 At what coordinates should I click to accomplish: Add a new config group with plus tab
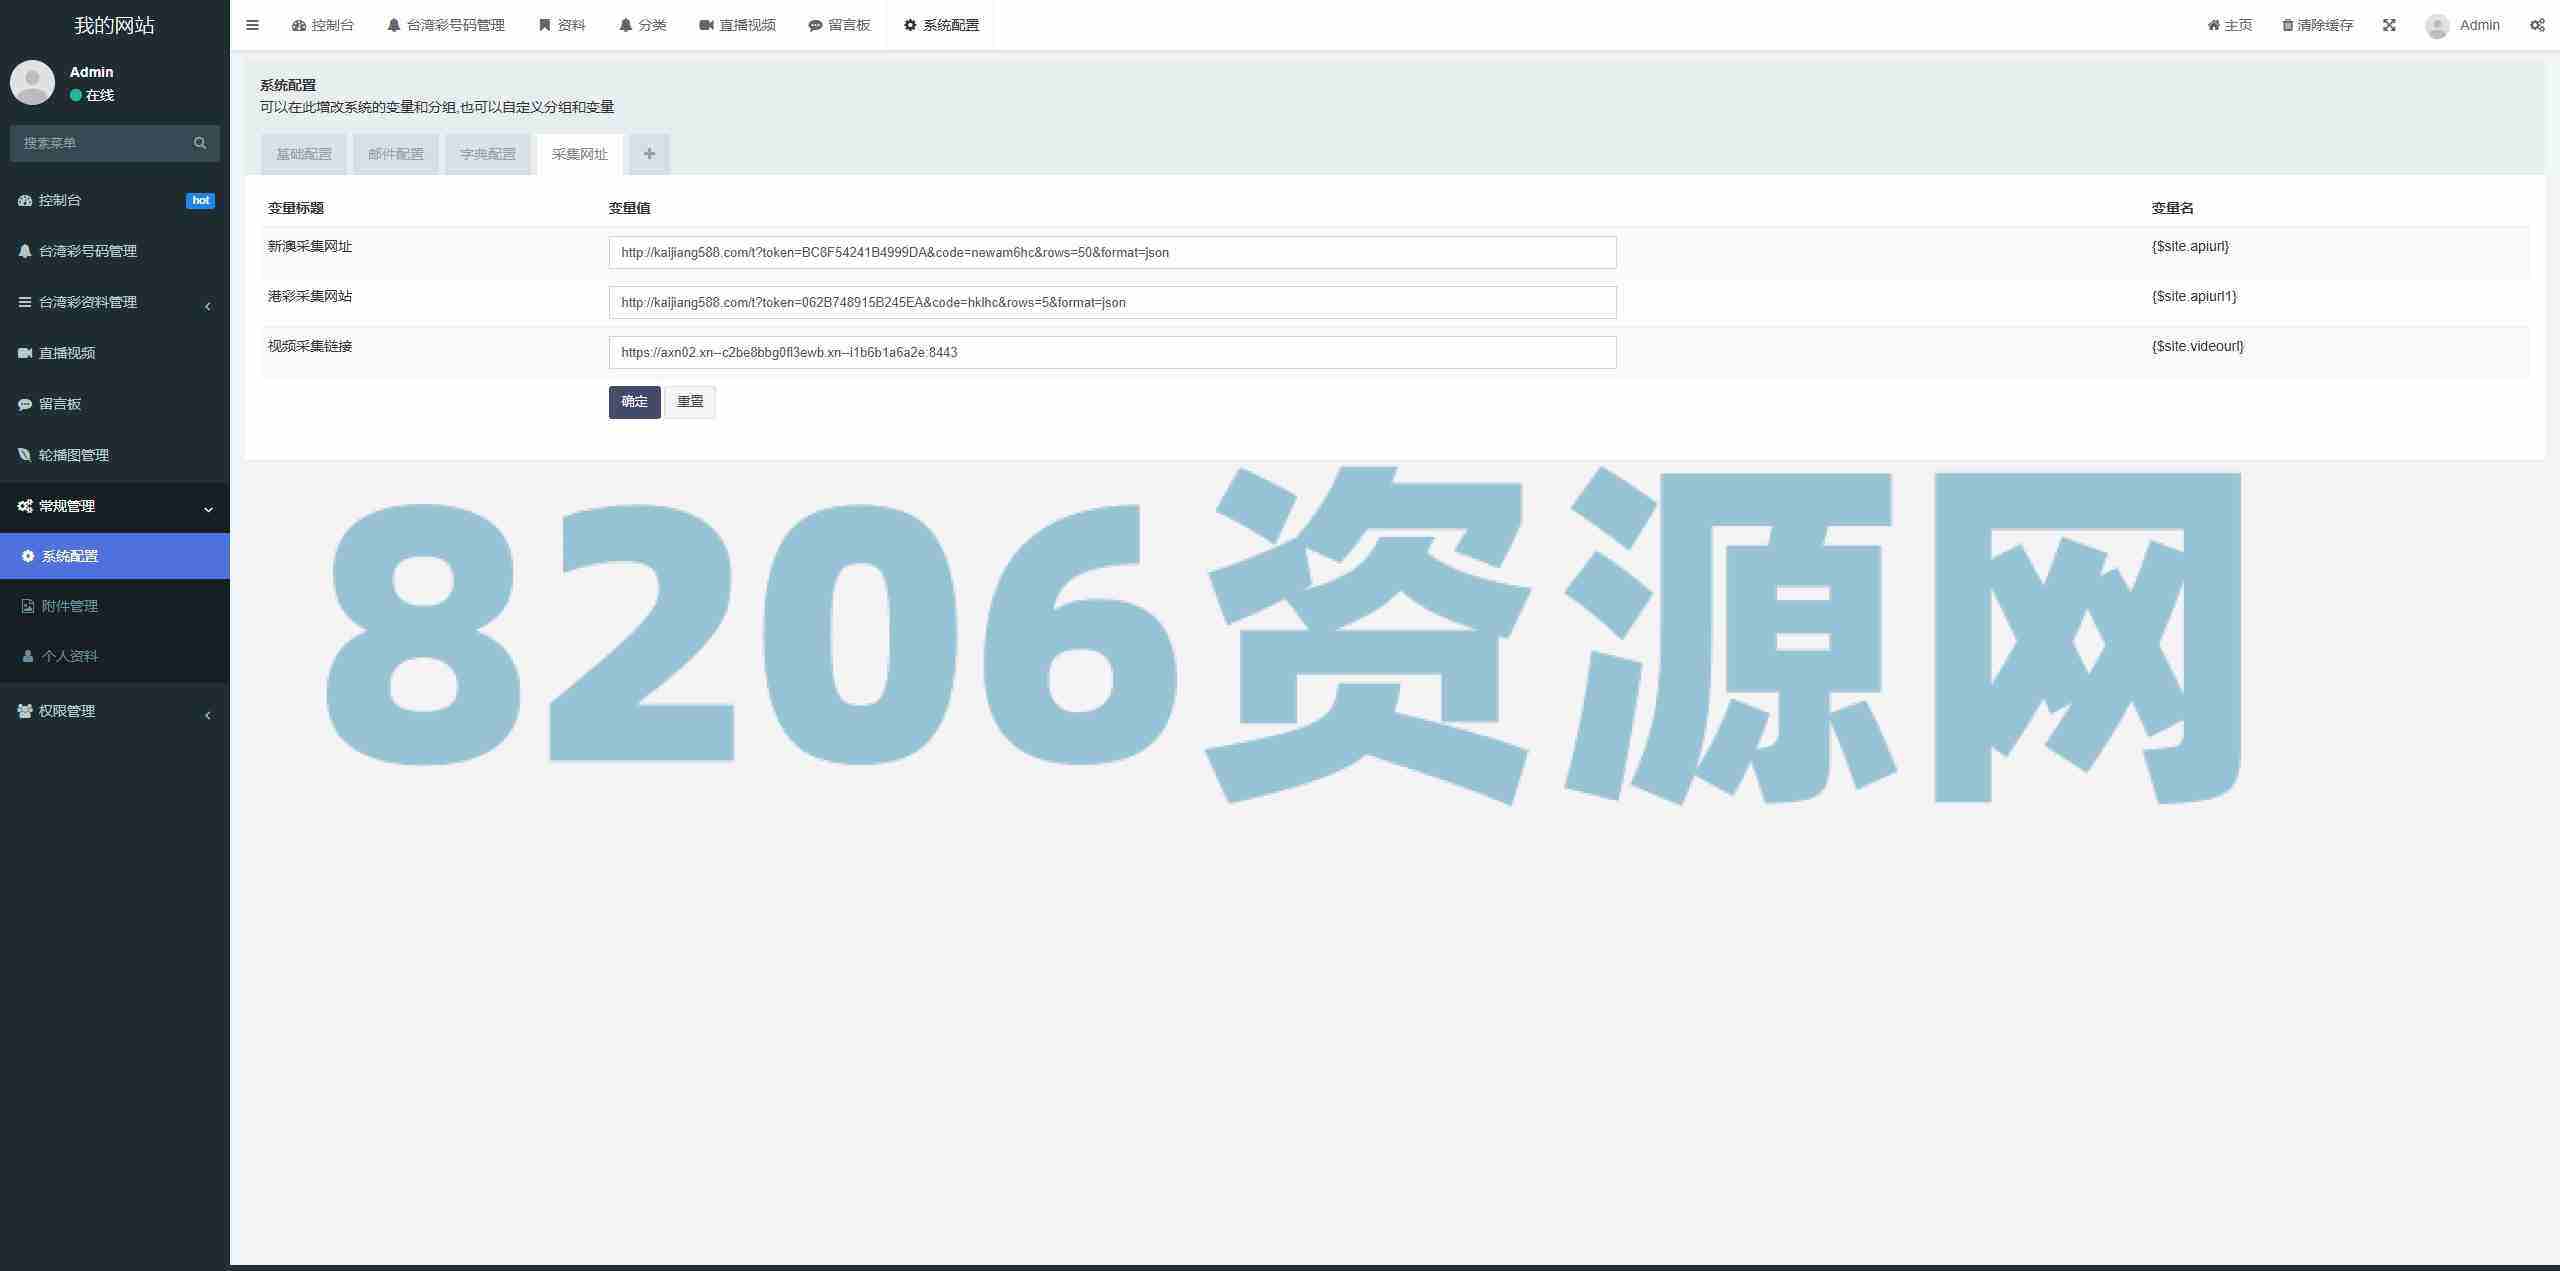(x=650, y=154)
